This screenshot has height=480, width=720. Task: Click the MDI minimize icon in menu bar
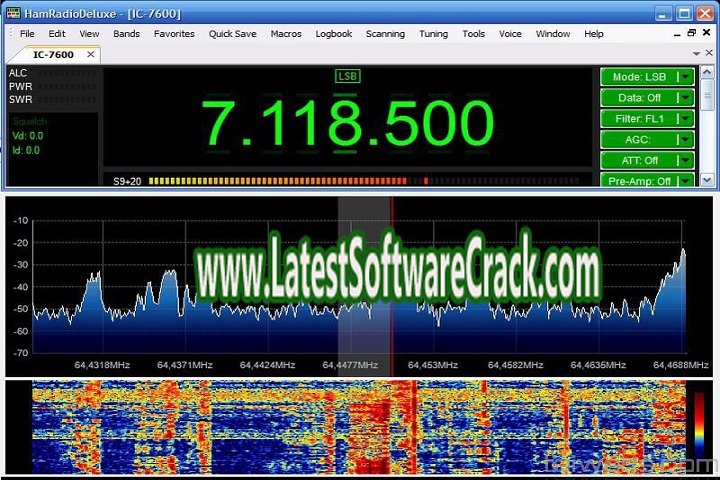coord(675,34)
